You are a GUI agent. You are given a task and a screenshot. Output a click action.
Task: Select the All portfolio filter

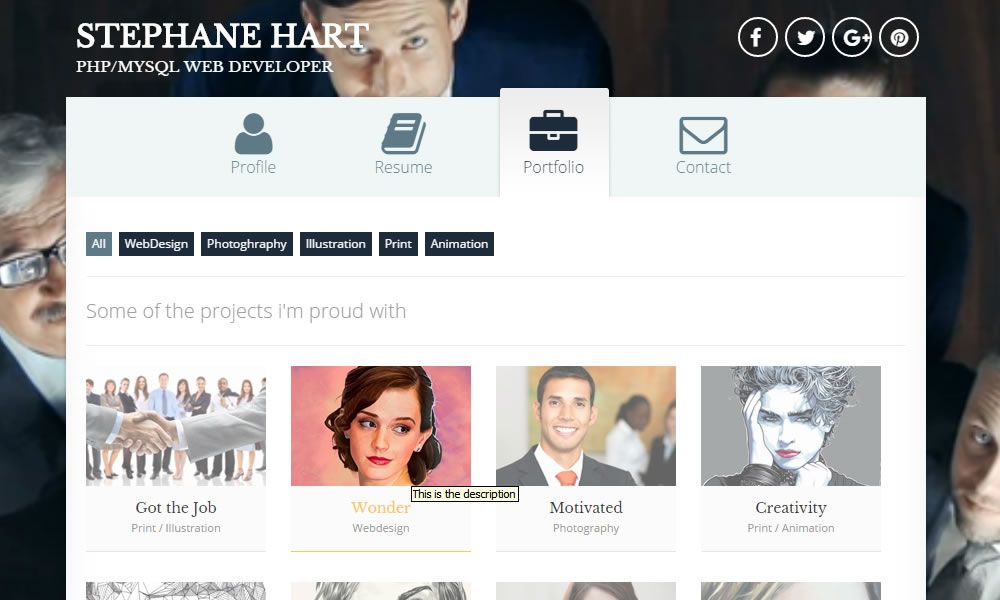(99, 244)
